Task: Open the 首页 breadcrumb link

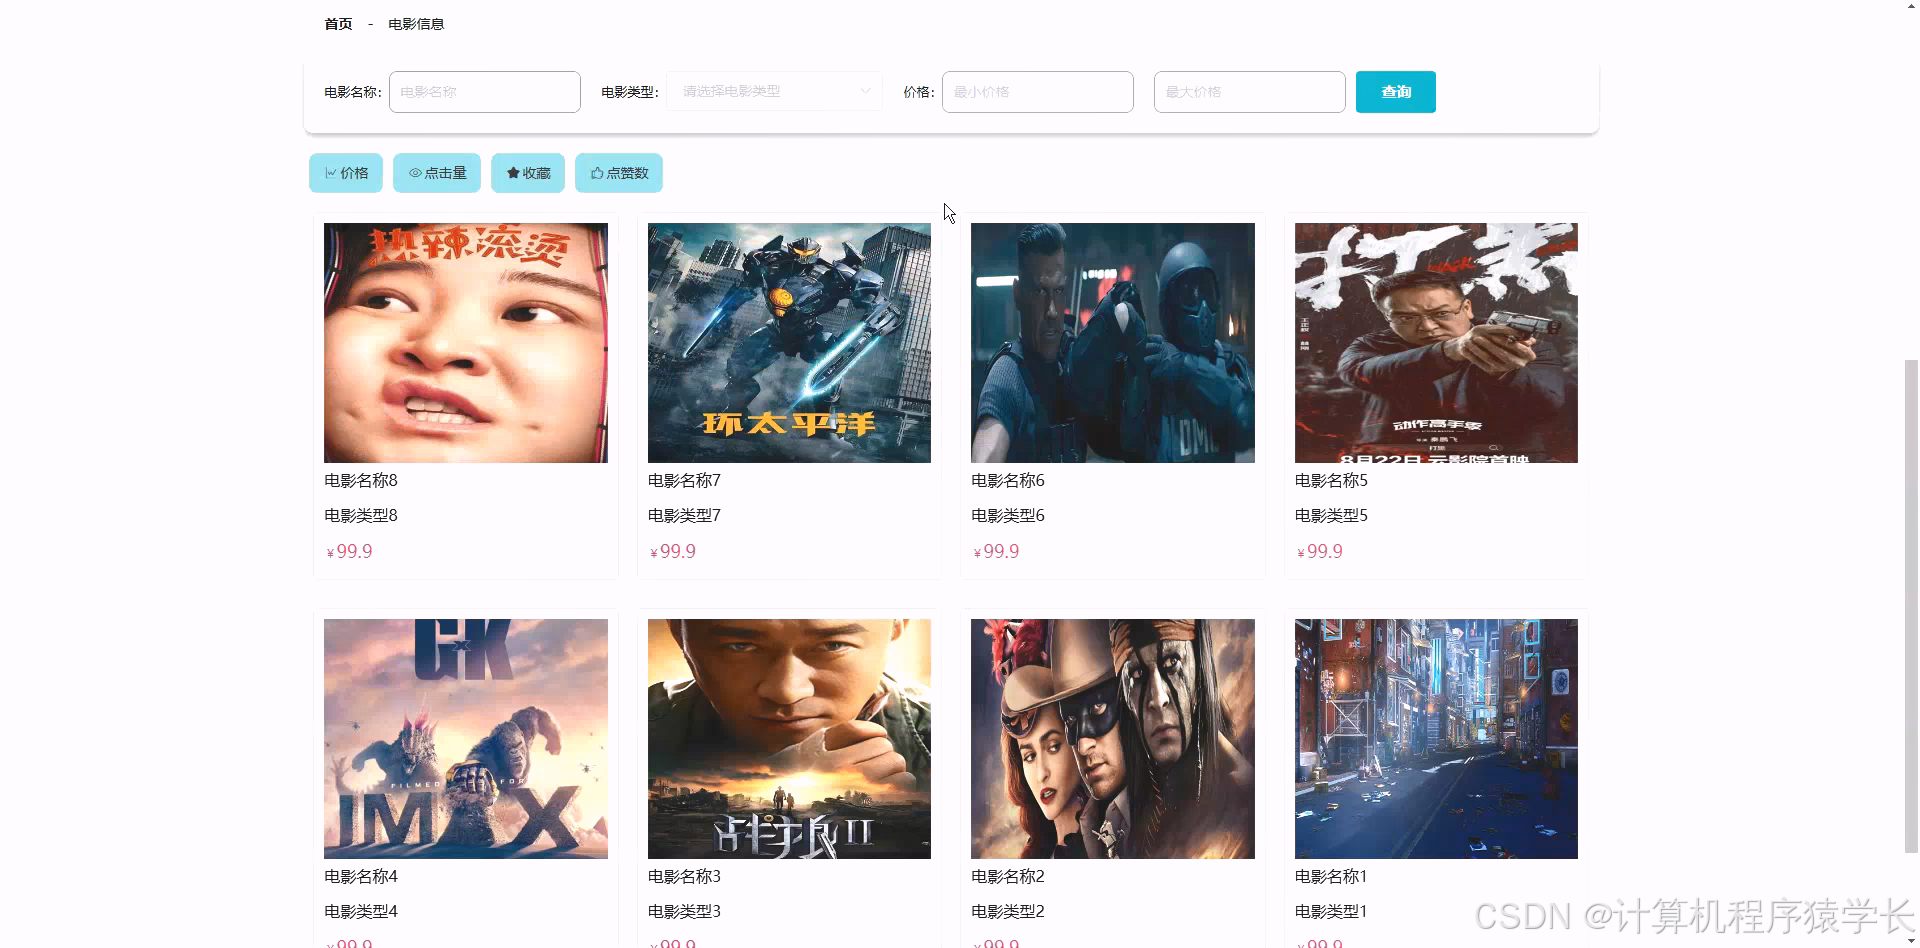Action: [x=338, y=24]
